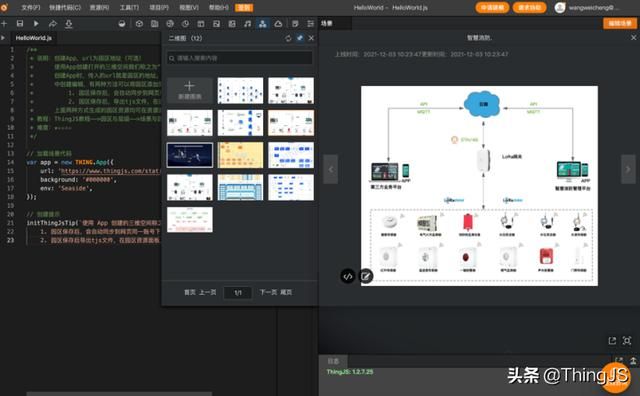Image resolution: width=640 pixels, height=396 pixels.
Task: Click the second orange pill button in title bar
Action: (x=529, y=7)
